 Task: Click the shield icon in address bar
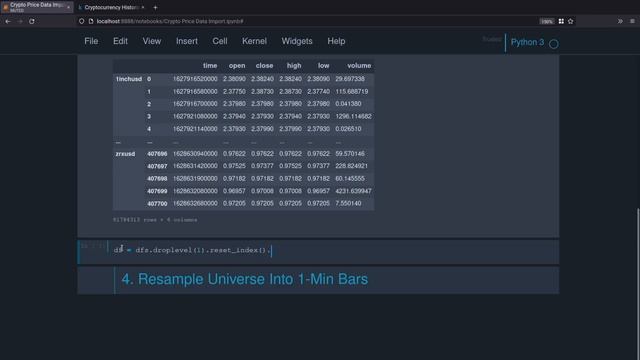[x=82, y=21]
